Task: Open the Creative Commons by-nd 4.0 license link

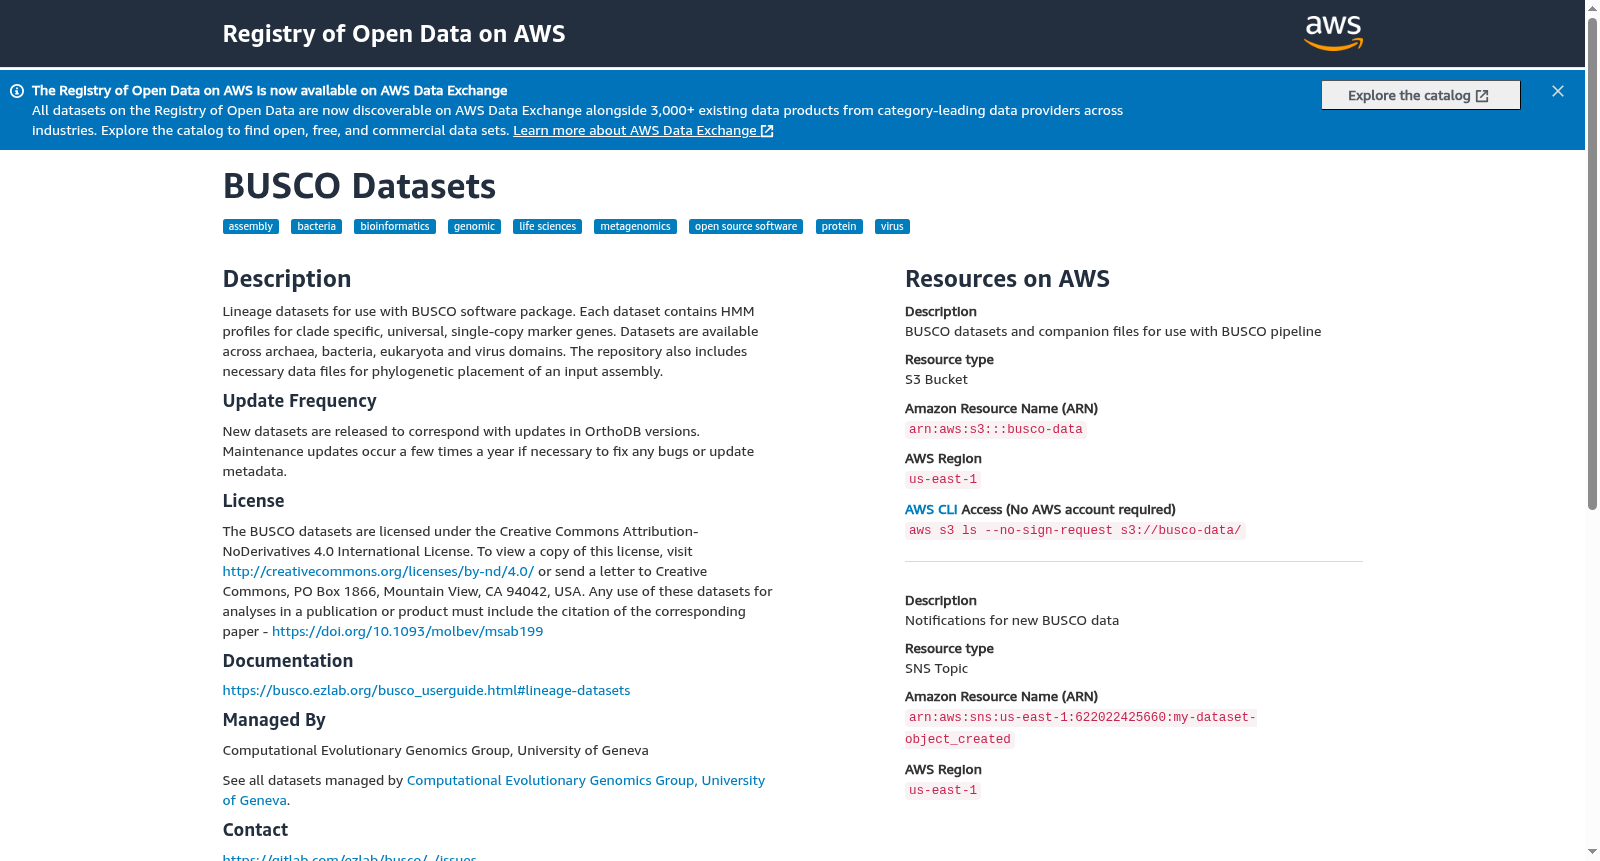Action: coord(378,571)
